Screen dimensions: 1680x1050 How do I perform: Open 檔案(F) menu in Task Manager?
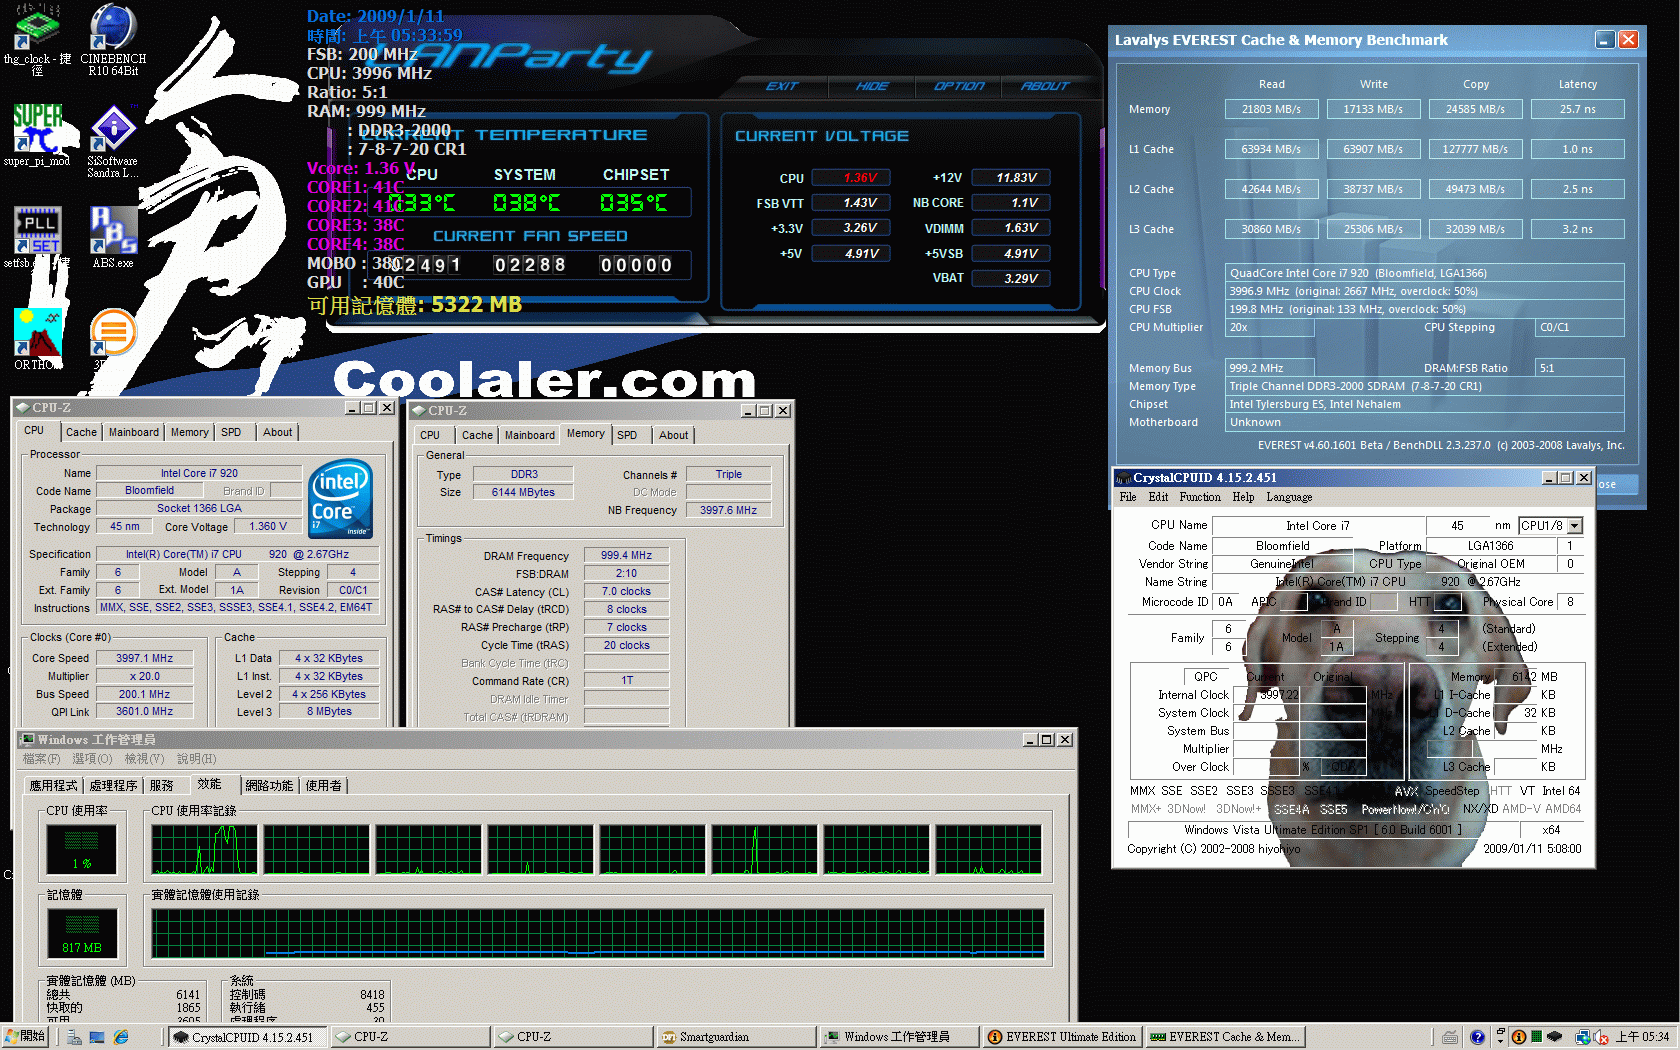[41, 759]
